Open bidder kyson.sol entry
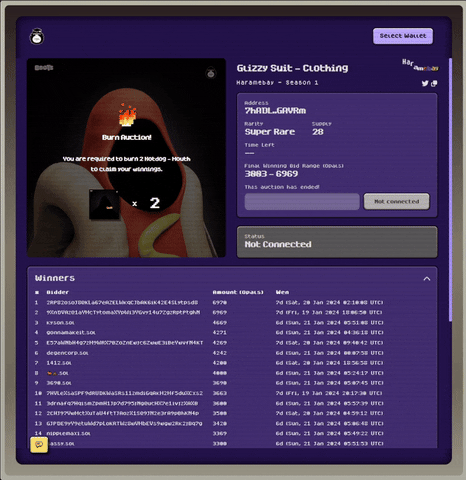Viewport: 466px width, 480px height. click(x=60, y=323)
